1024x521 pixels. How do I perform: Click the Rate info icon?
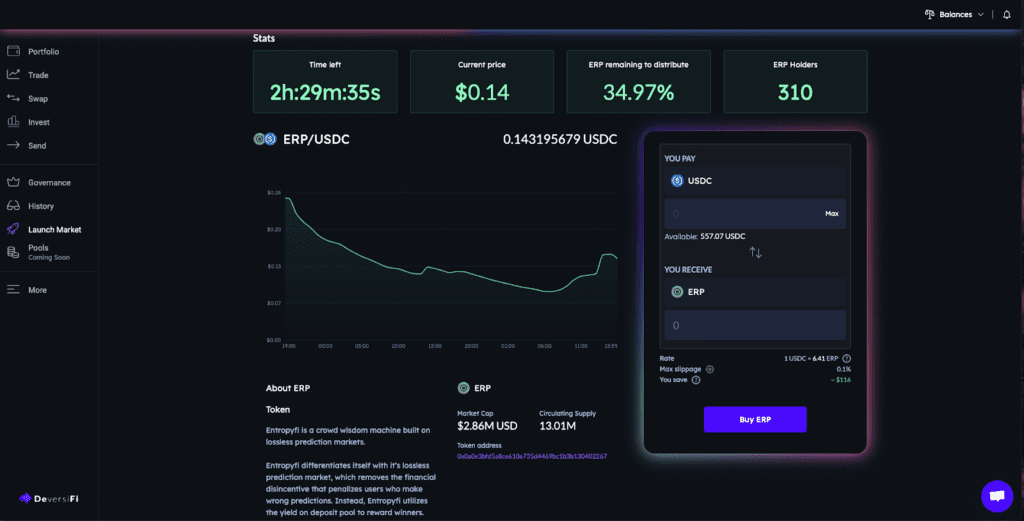click(846, 358)
